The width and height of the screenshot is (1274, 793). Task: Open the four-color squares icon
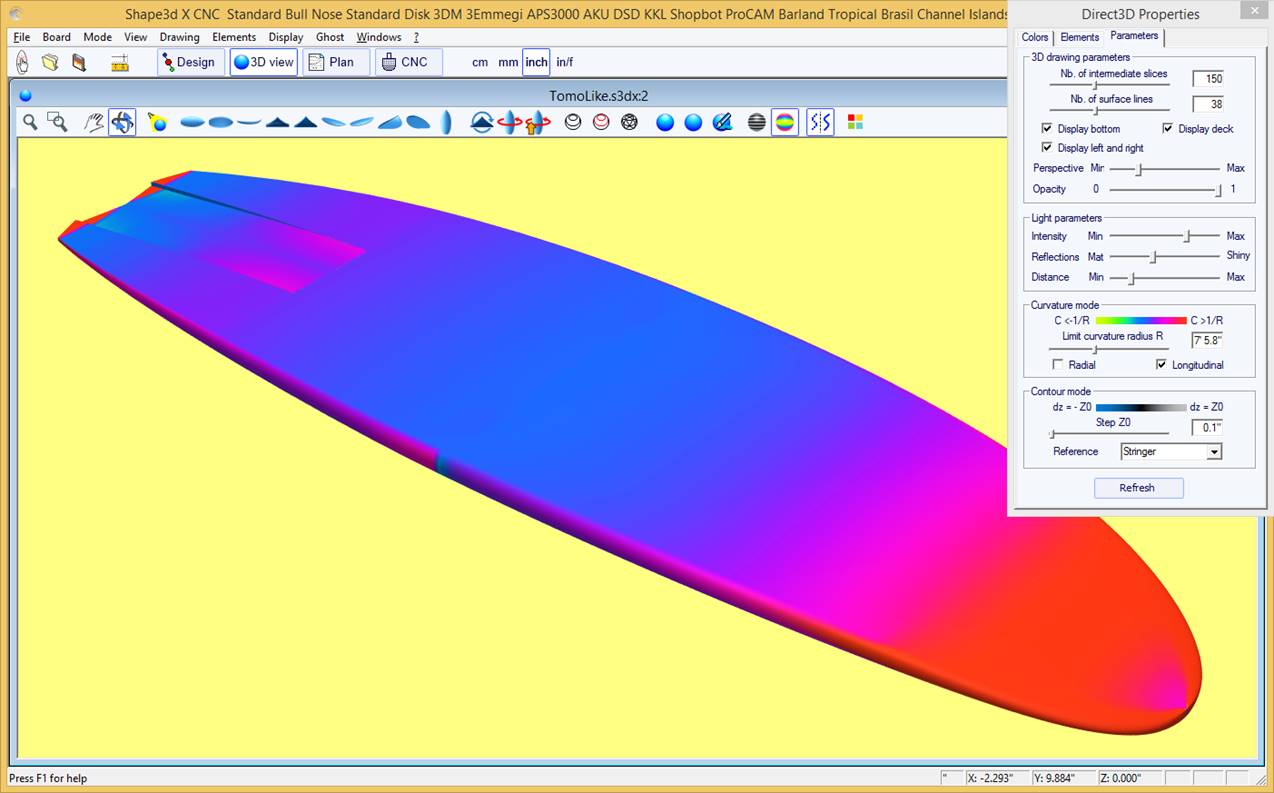click(855, 122)
